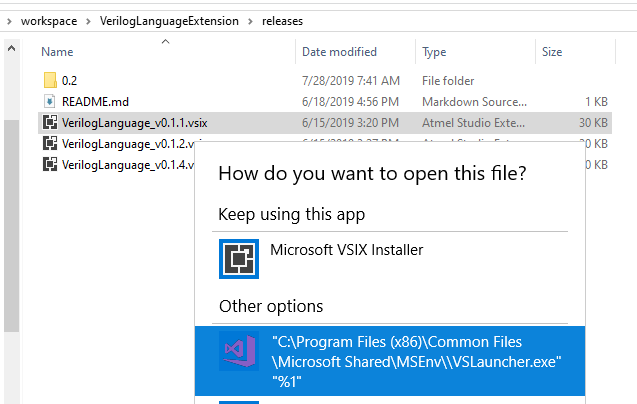Click the 30 KB size value
The width and height of the screenshot is (637, 404).
tap(593, 123)
